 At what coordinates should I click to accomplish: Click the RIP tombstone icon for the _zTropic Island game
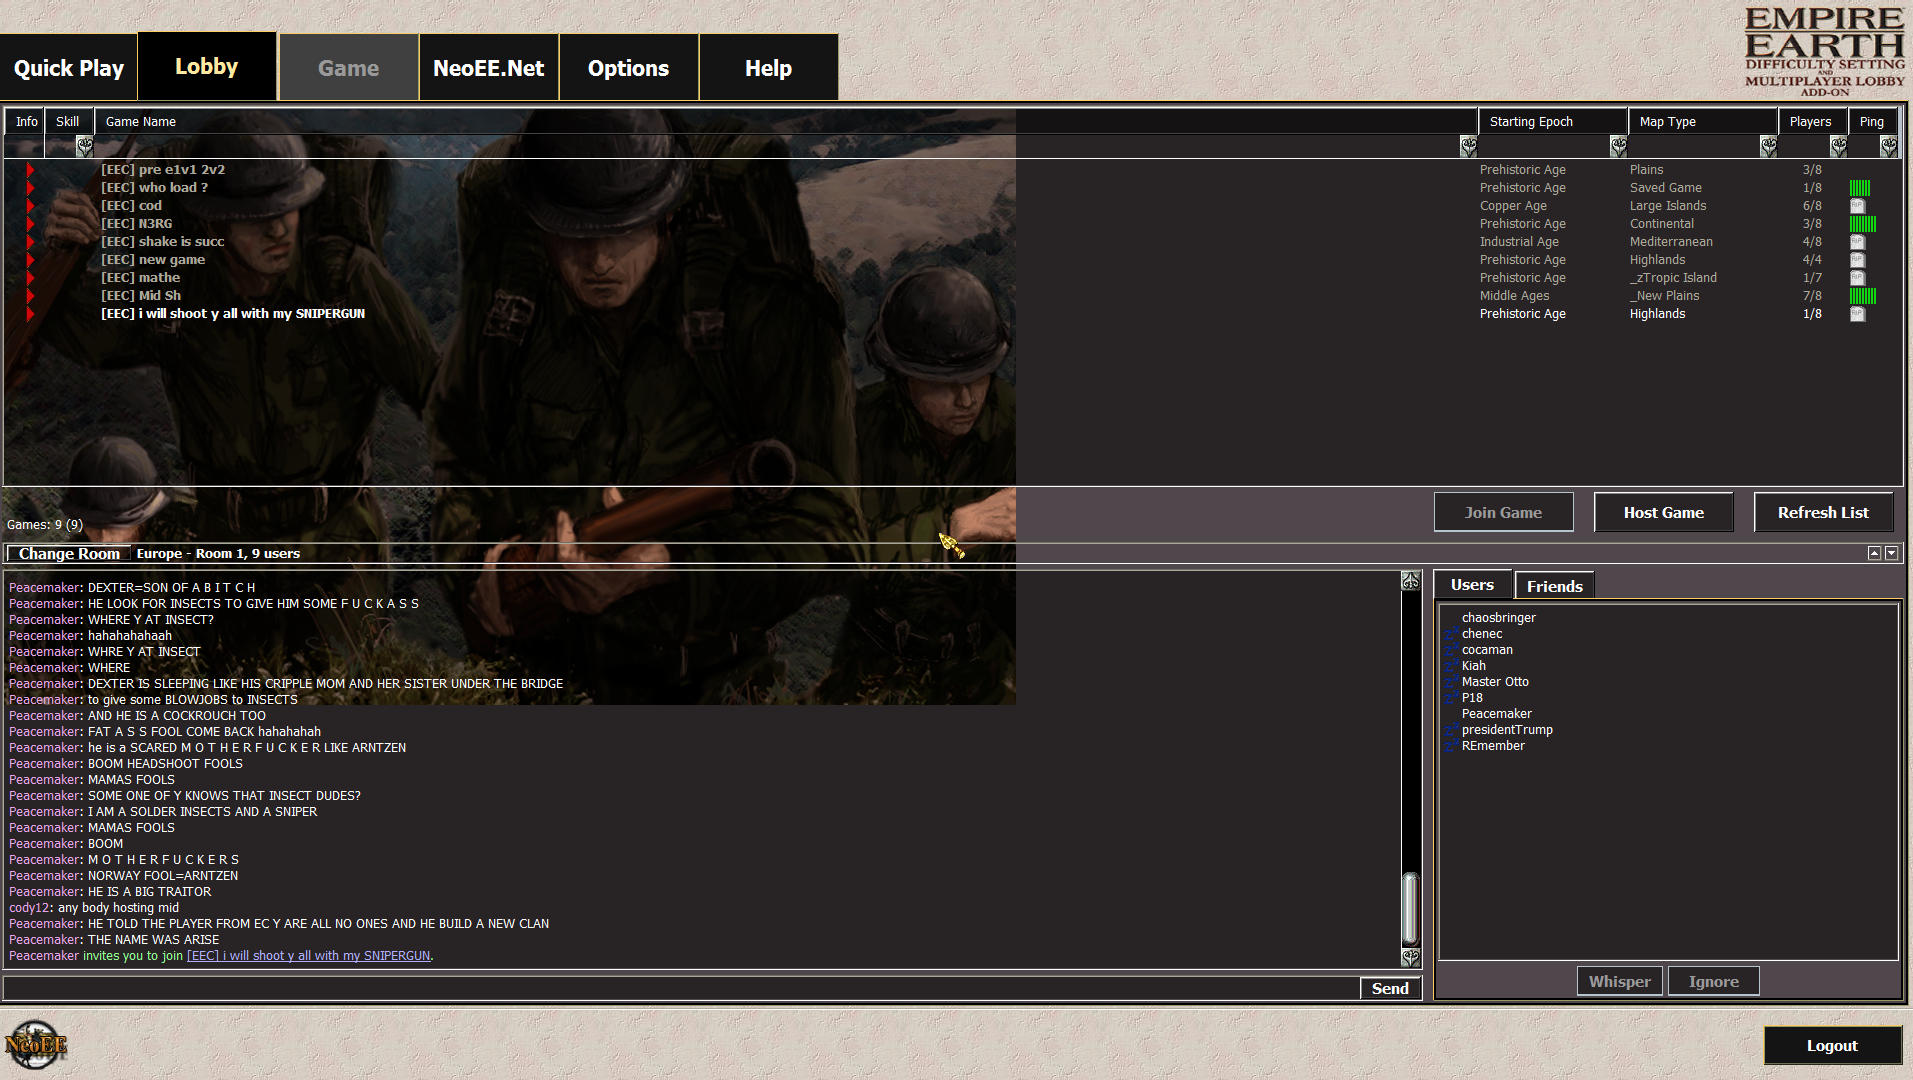pos(1857,278)
